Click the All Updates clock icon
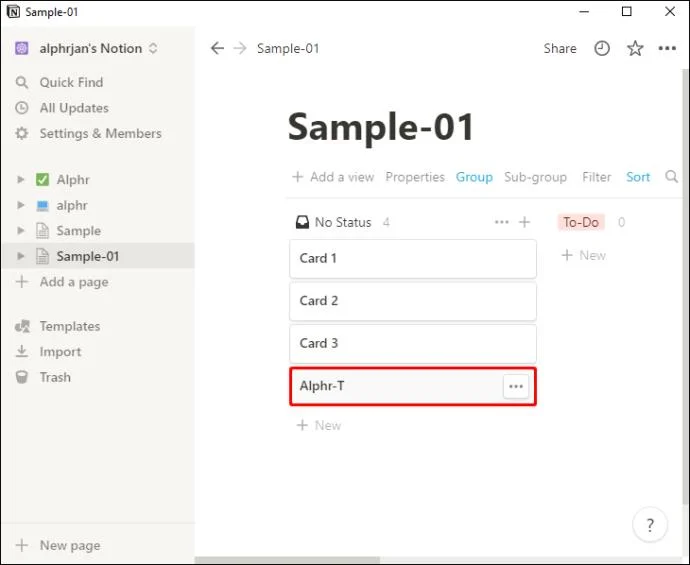Viewport: 690px width, 565px height. pos(22,108)
